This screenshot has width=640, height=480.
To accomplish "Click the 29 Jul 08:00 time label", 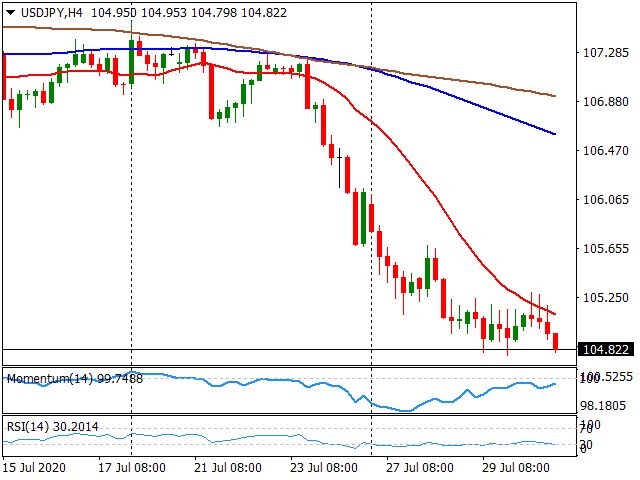I will point(516,468).
